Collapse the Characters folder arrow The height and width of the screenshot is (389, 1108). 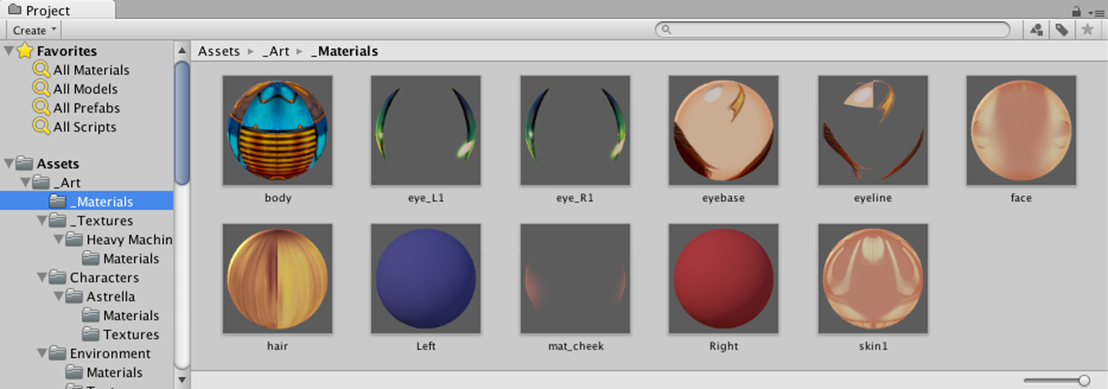[x=42, y=278]
